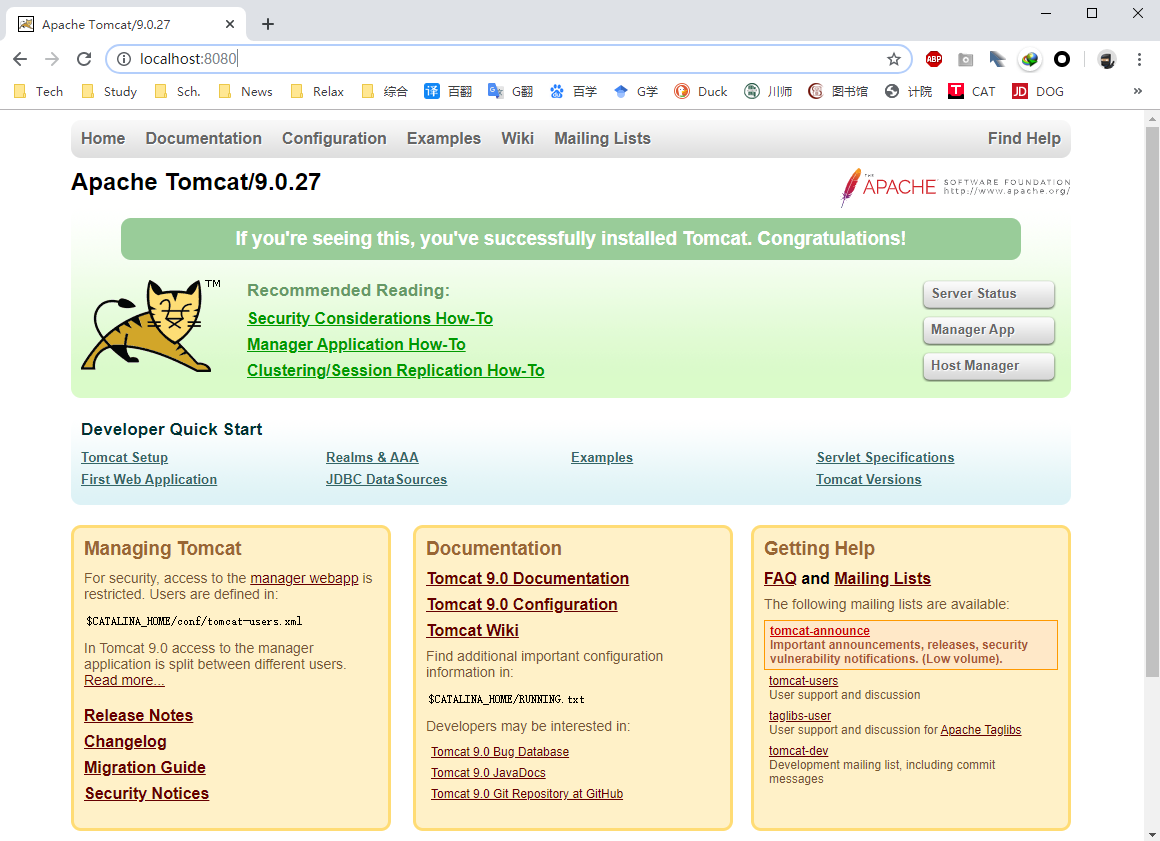Open the Study bookmarks folder
1160x841 pixels.
[109, 92]
